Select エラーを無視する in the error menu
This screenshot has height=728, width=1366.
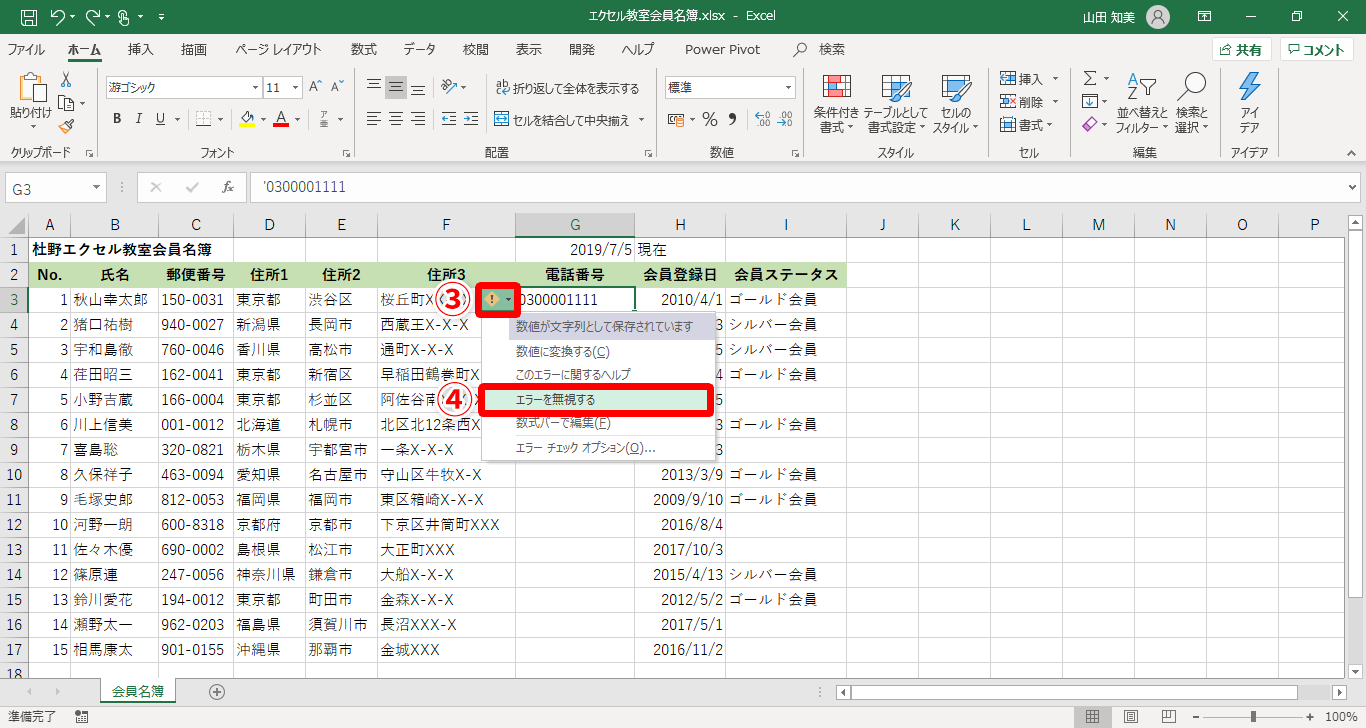pyautogui.click(x=597, y=400)
